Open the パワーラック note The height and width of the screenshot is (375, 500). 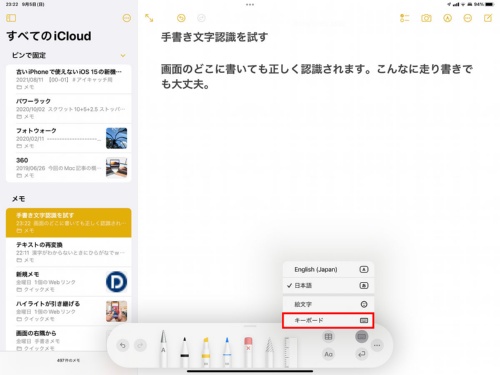(x=69, y=109)
